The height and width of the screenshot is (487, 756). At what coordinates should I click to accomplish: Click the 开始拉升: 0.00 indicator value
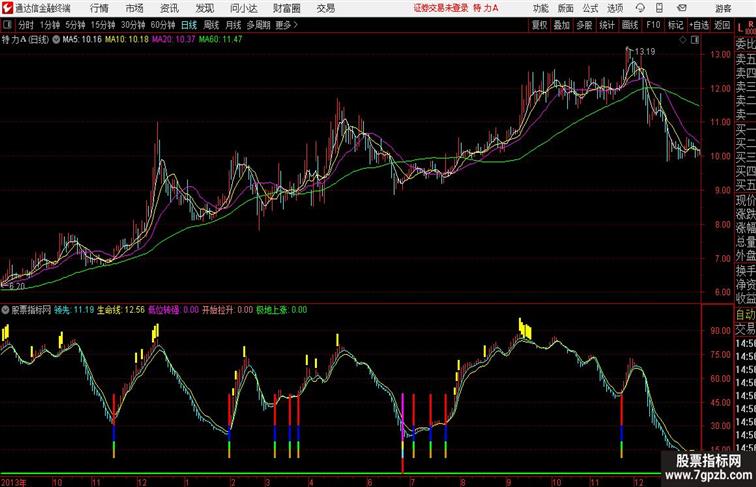click(227, 310)
